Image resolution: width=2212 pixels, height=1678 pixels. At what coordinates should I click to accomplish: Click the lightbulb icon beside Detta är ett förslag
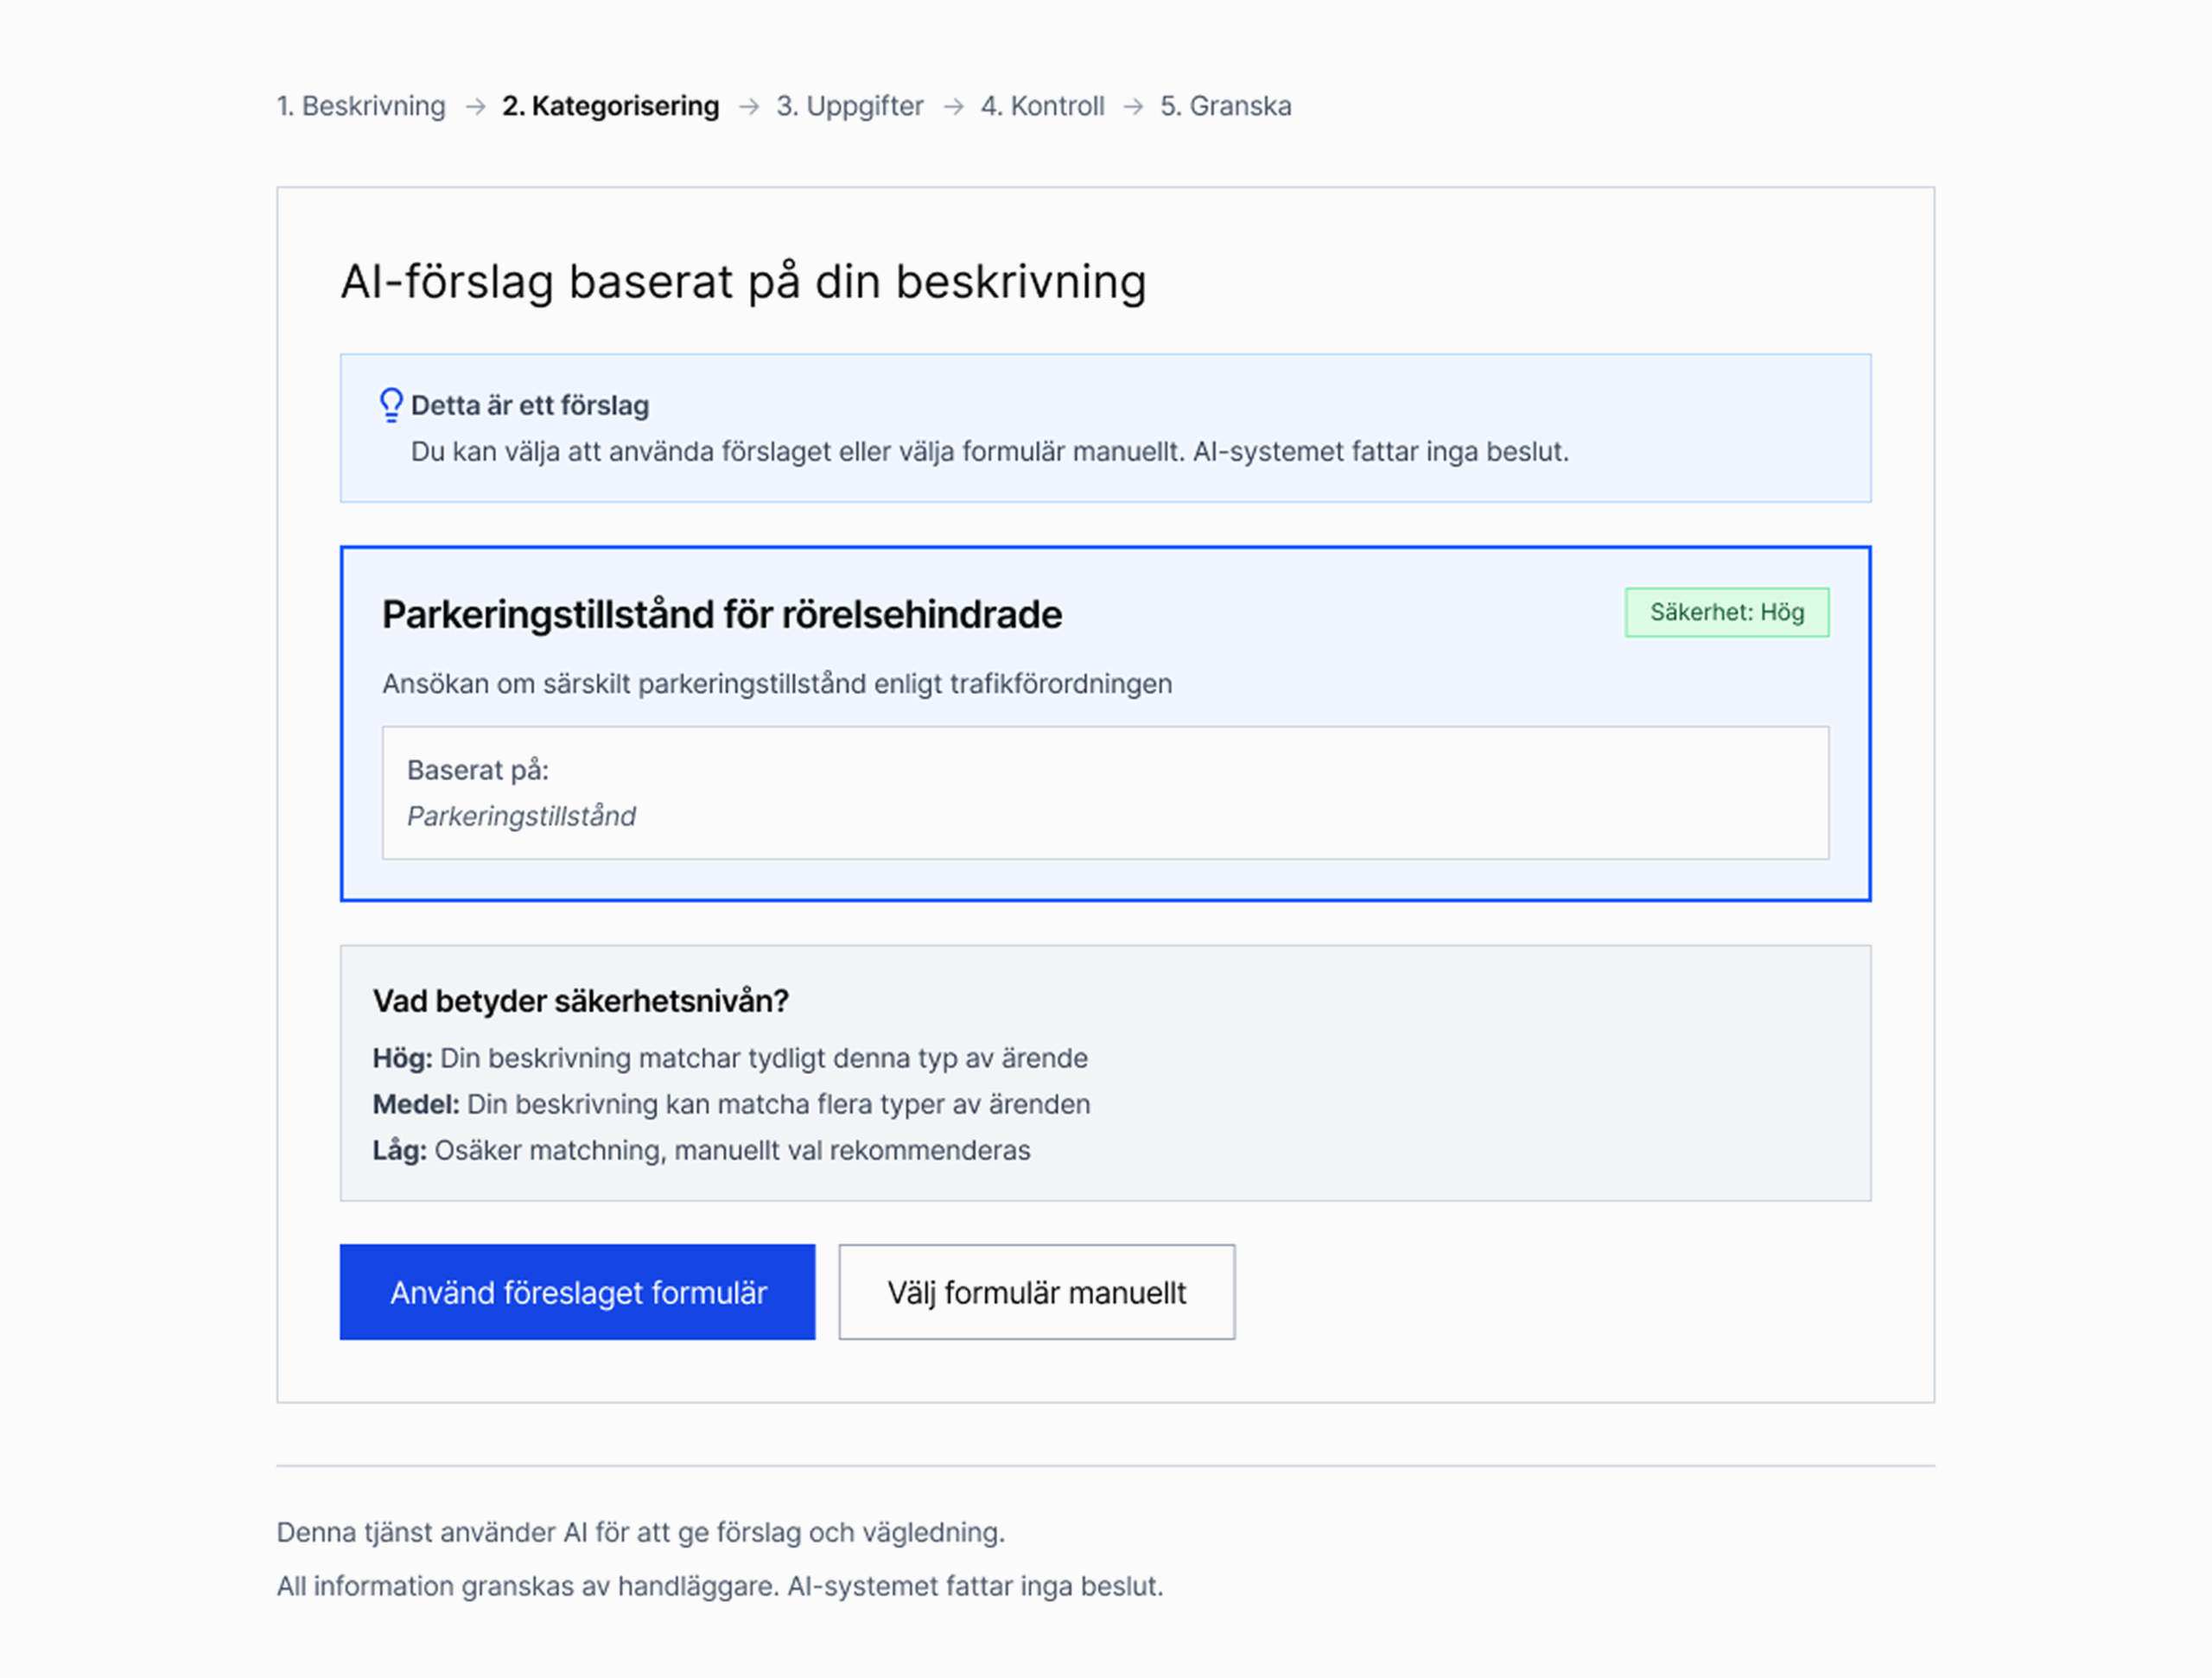pos(391,405)
